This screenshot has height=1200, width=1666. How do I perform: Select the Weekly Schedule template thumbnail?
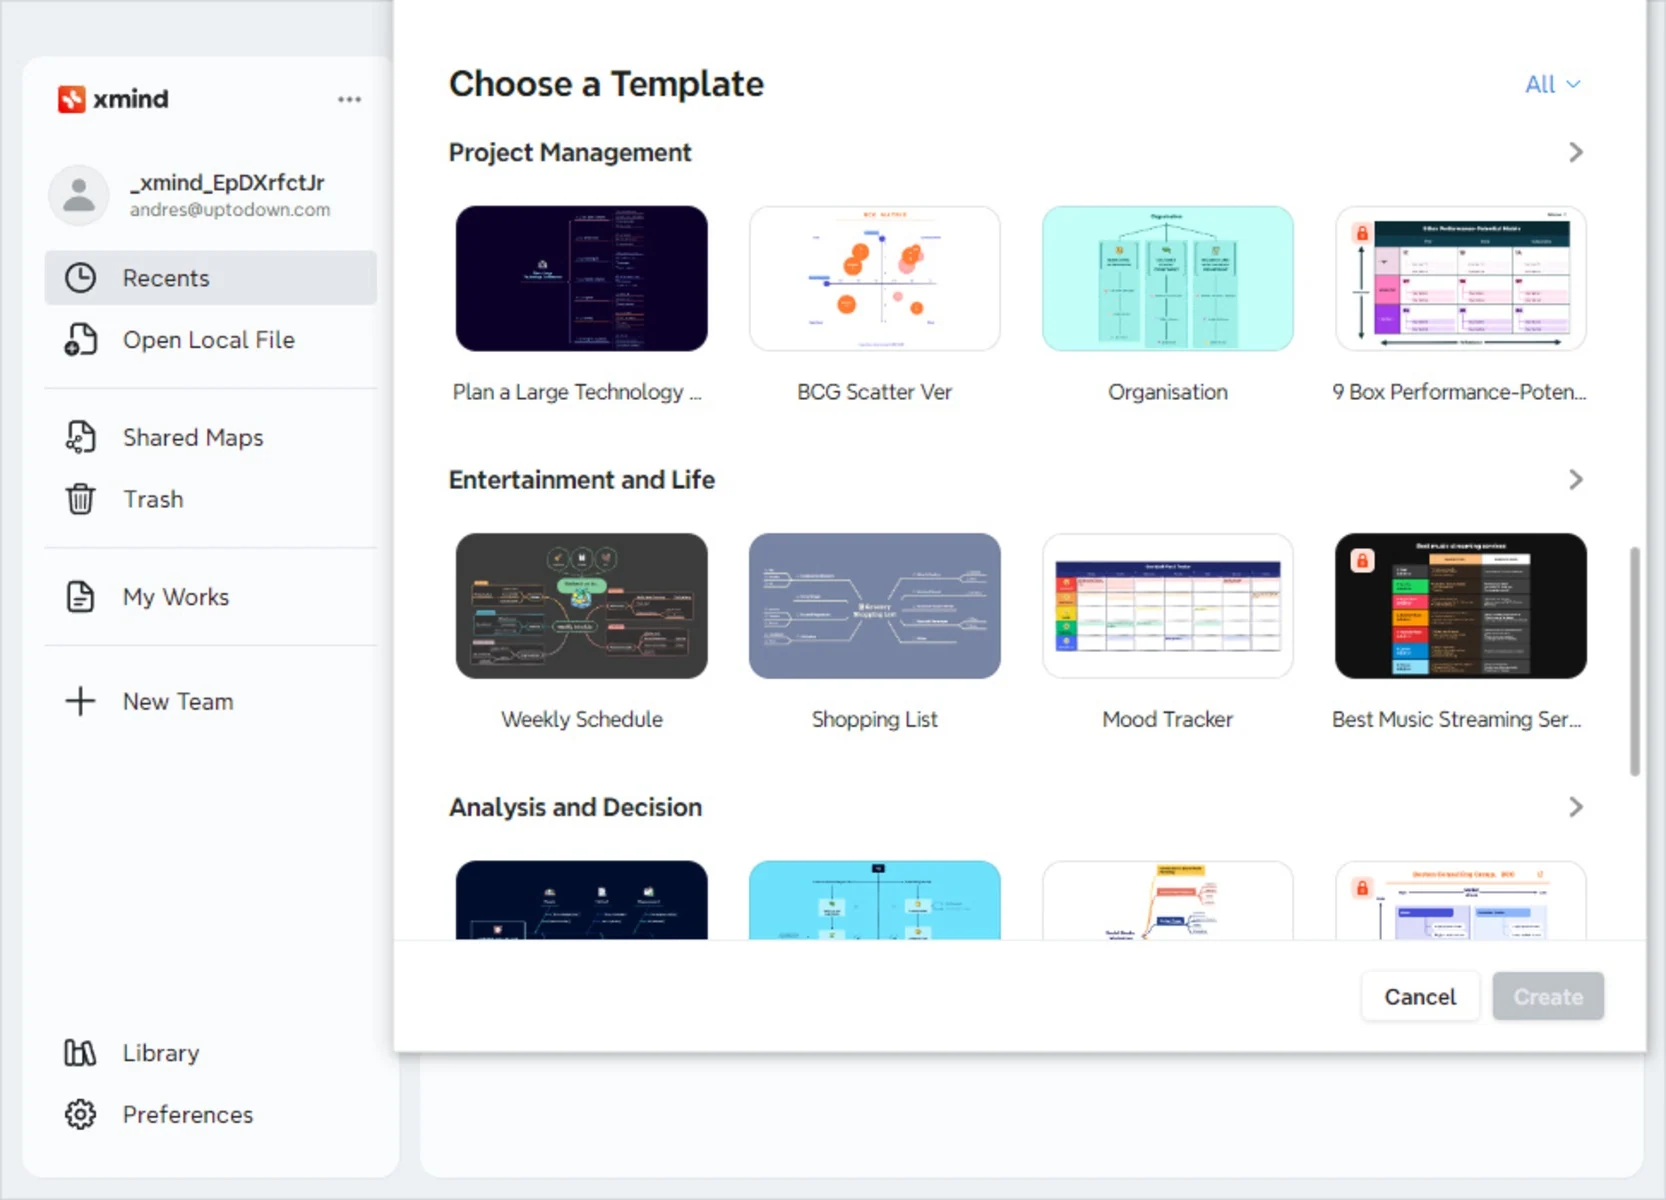pos(582,606)
